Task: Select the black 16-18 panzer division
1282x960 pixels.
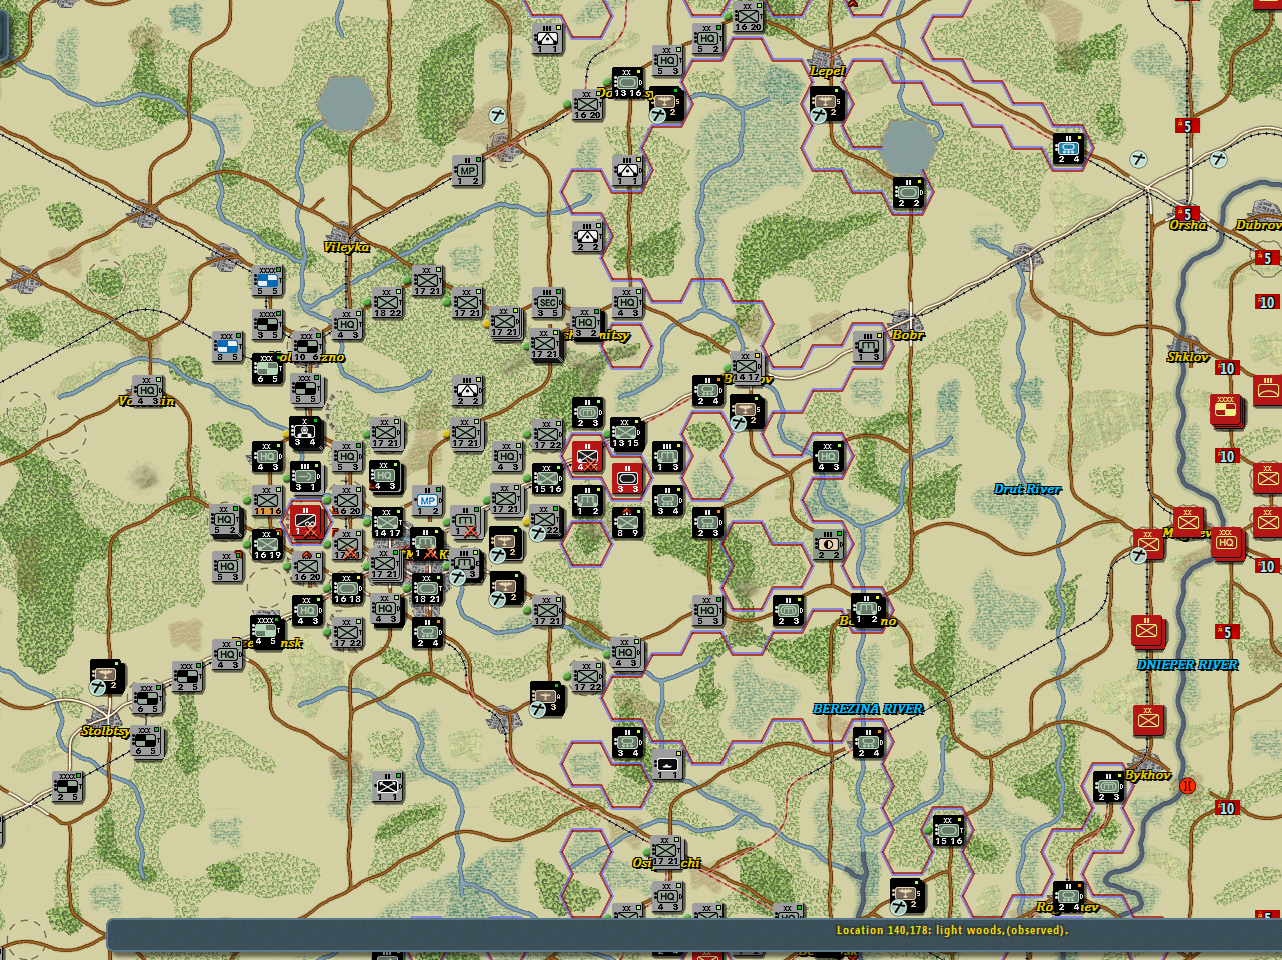Action: (x=347, y=589)
